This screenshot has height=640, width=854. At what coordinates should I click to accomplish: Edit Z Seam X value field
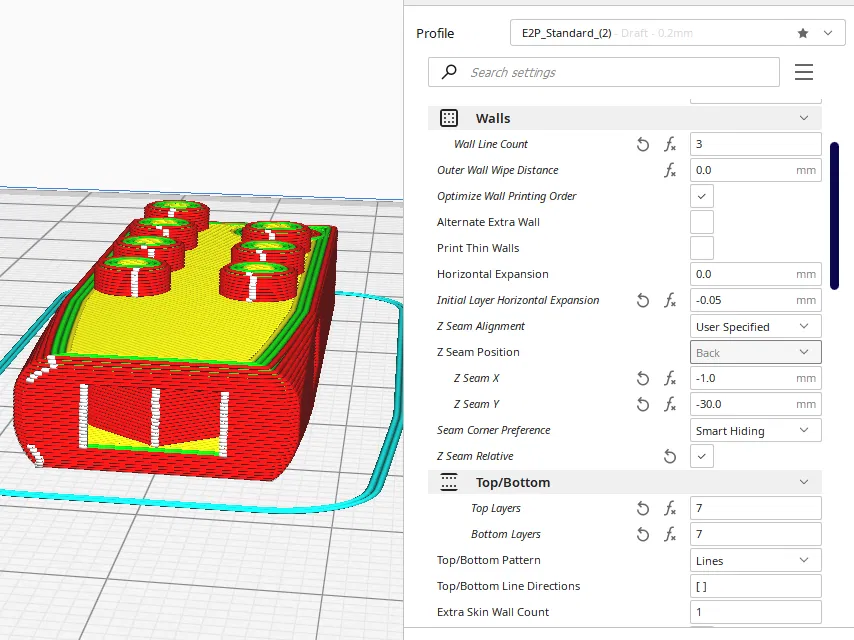[755, 378]
